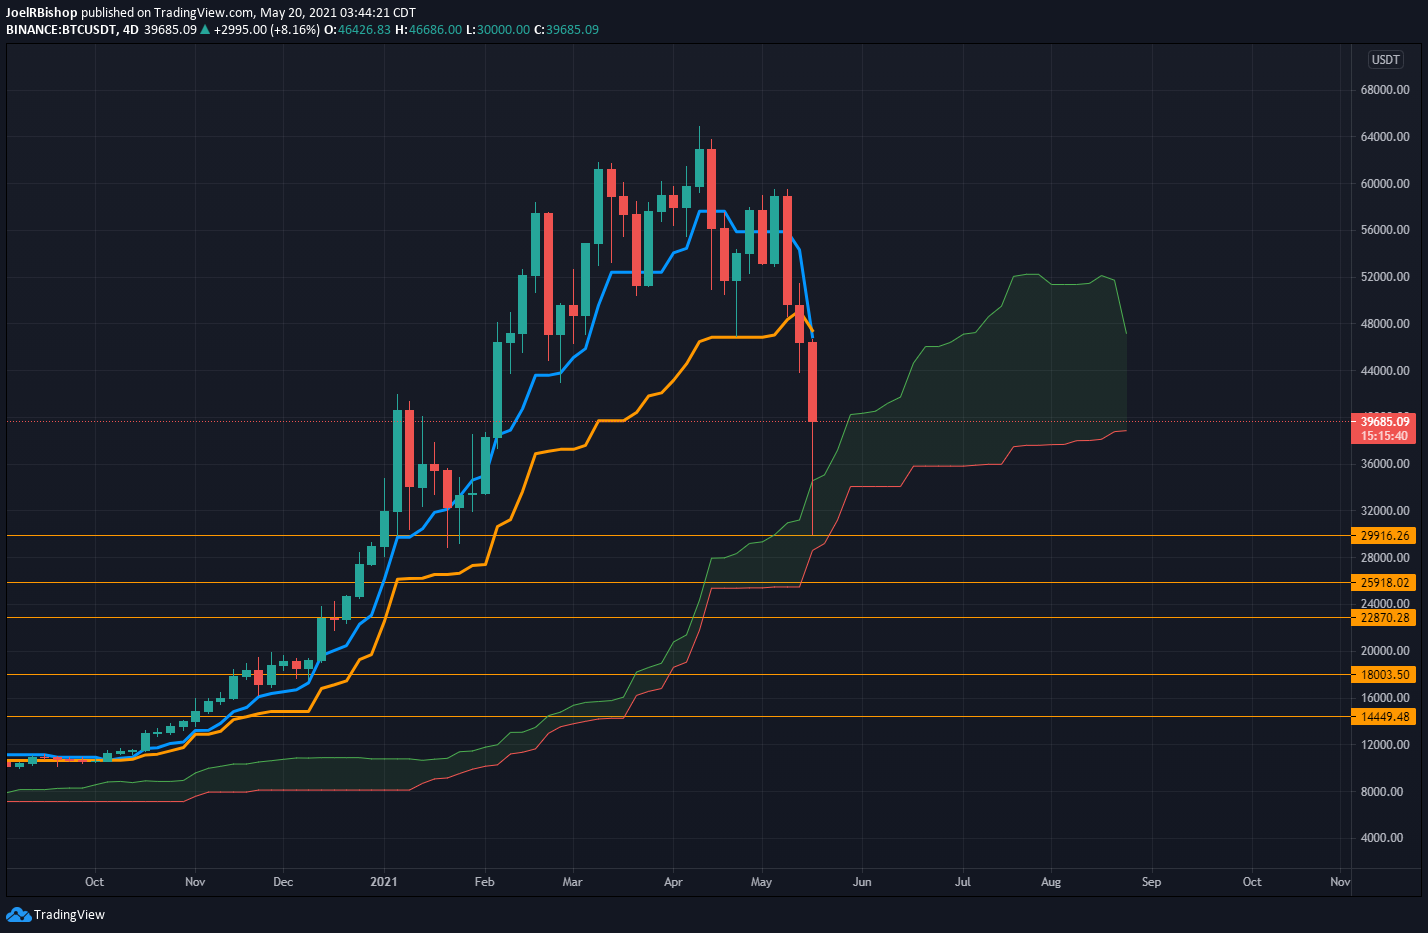
Task: Select the BINANCE:BTCUSDT symbol label
Action: 61,30
